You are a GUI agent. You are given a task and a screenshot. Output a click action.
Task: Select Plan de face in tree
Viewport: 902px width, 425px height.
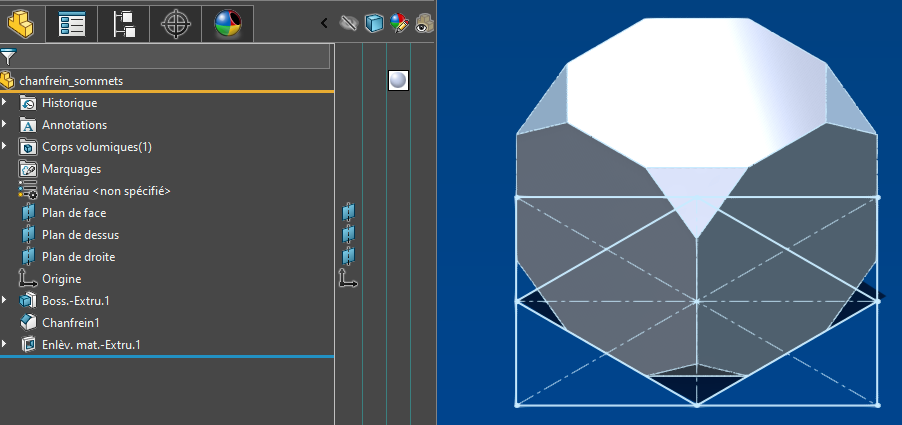click(74, 213)
